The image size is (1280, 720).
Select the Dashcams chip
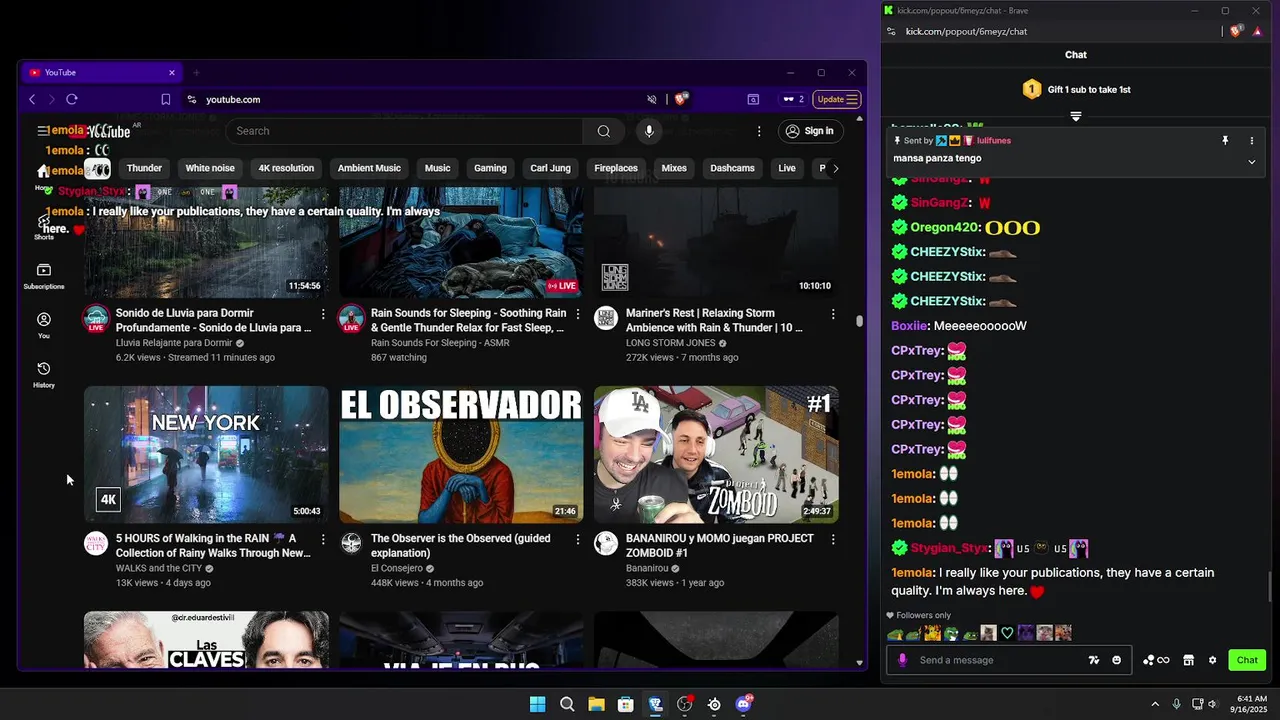click(732, 168)
